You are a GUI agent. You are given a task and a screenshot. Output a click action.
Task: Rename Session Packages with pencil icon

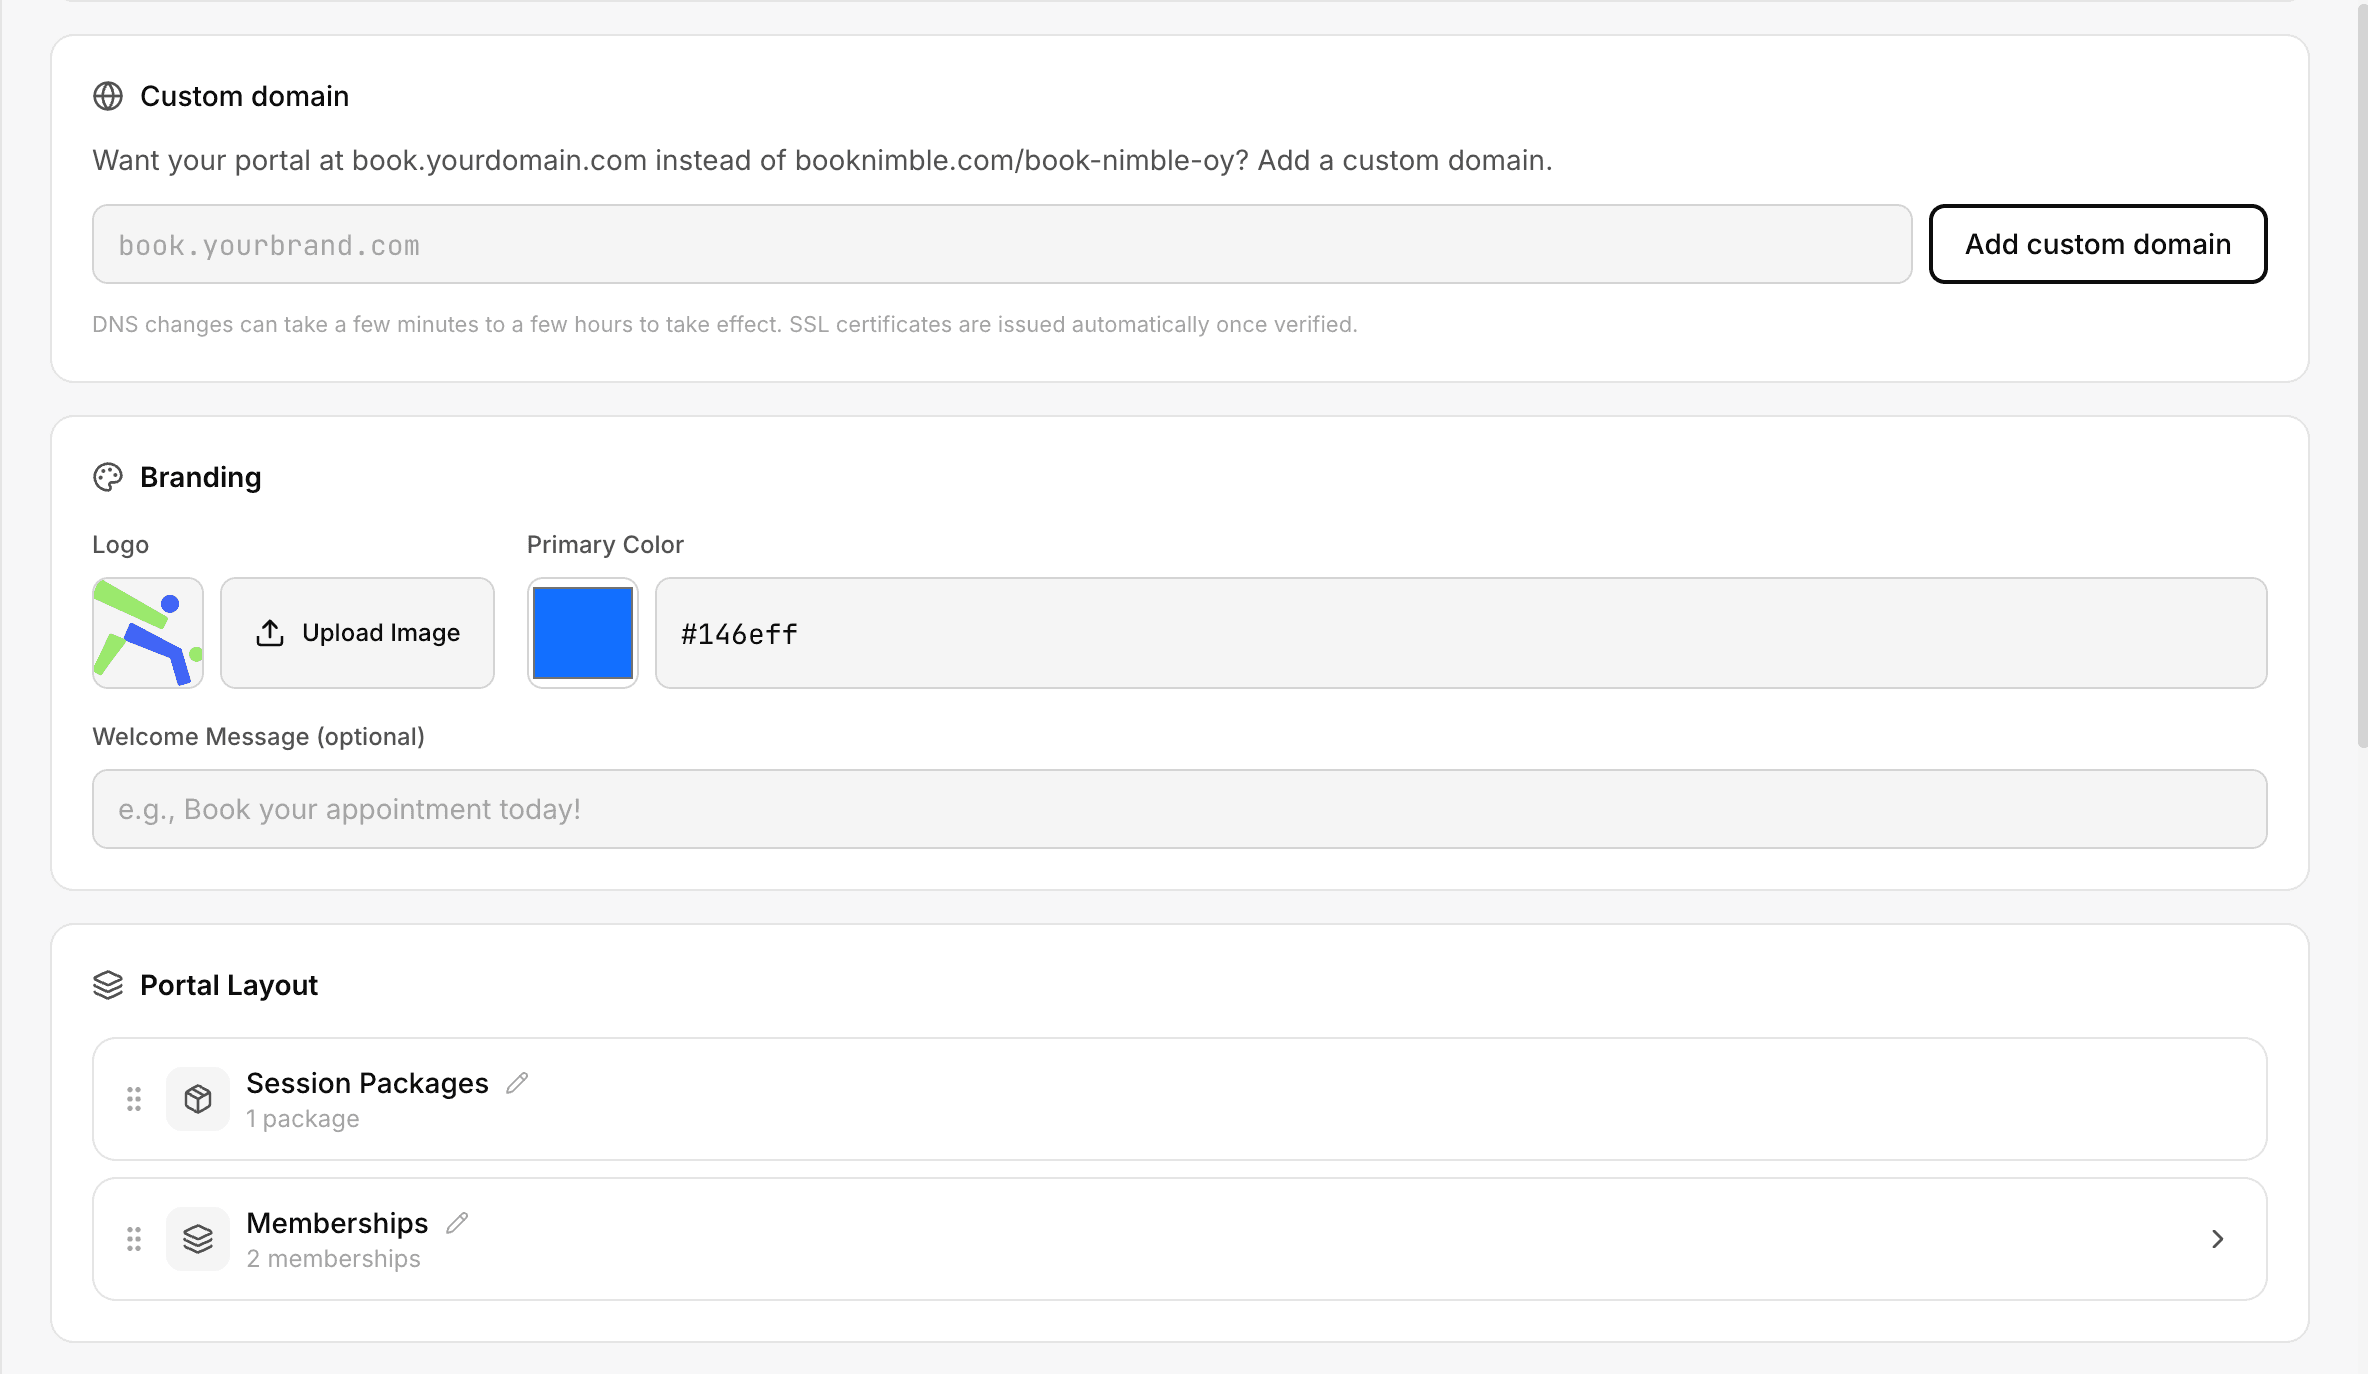coord(517,1083)
